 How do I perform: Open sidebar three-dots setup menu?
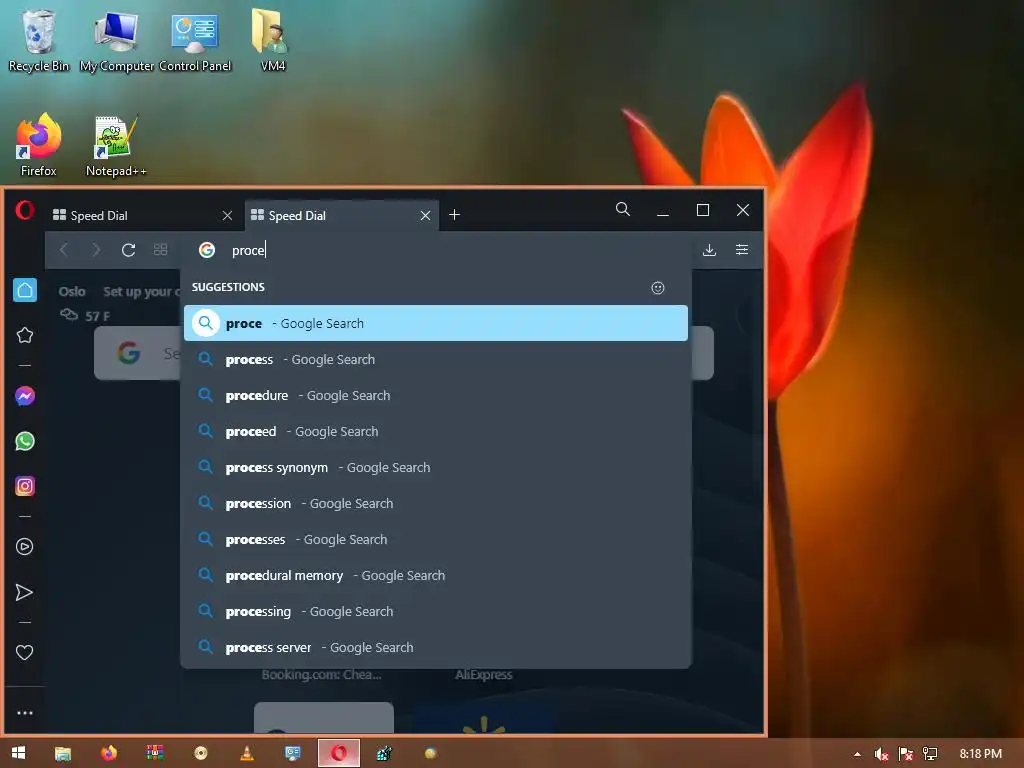tap(25, 713)
